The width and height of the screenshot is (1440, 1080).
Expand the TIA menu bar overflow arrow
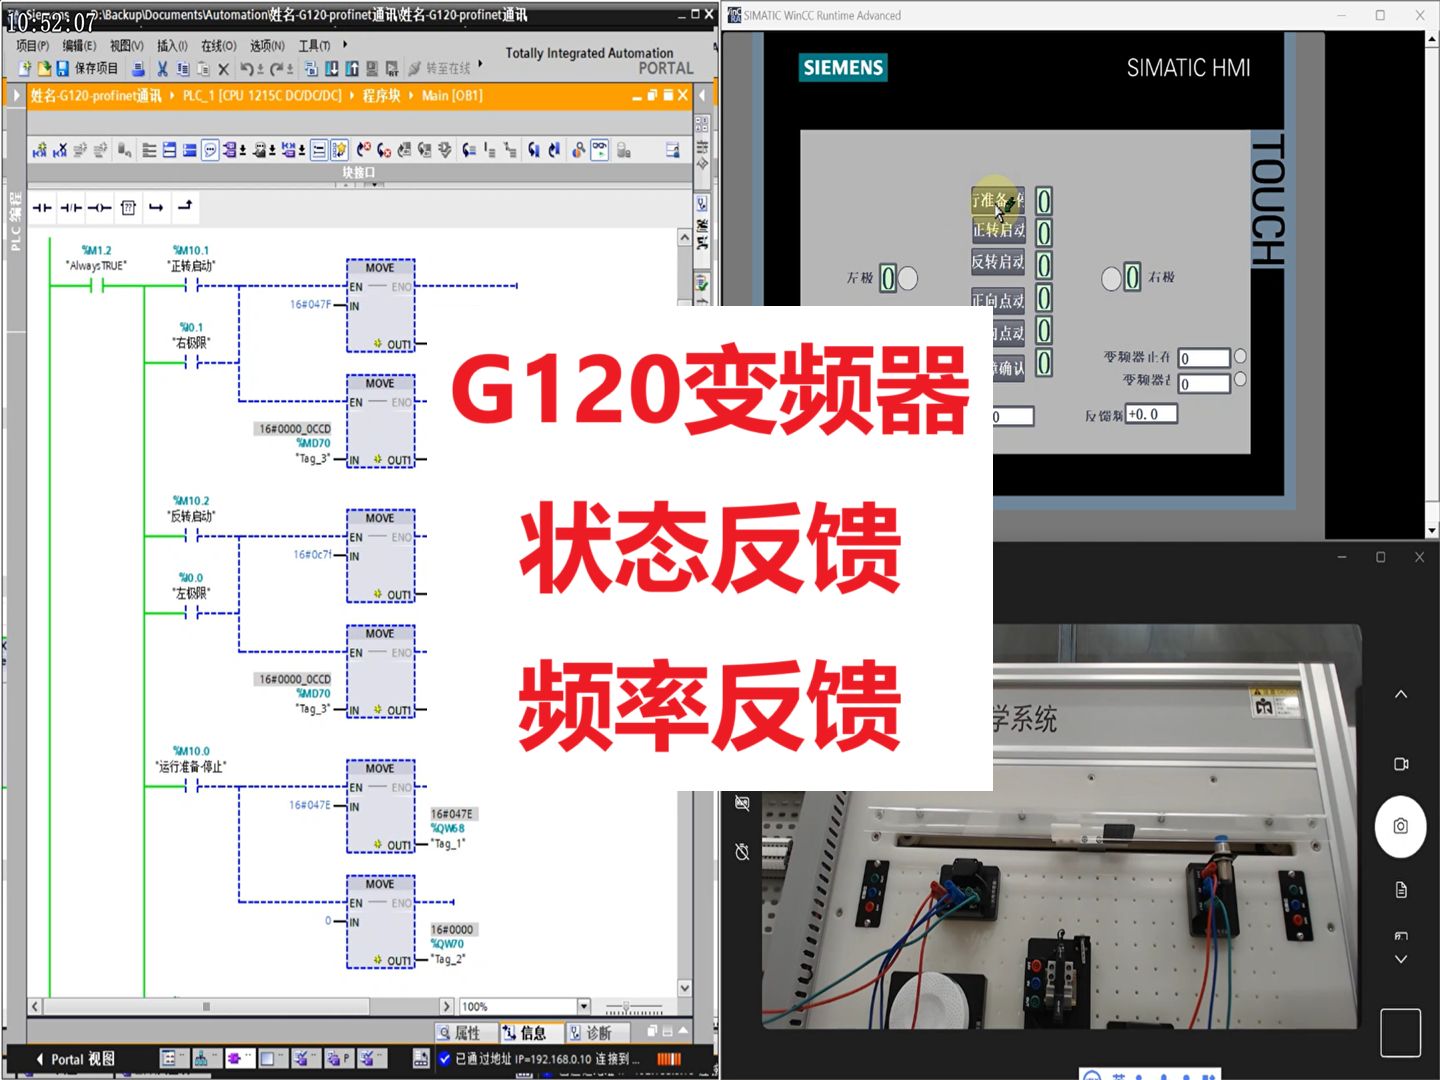(x=345, y=45)
